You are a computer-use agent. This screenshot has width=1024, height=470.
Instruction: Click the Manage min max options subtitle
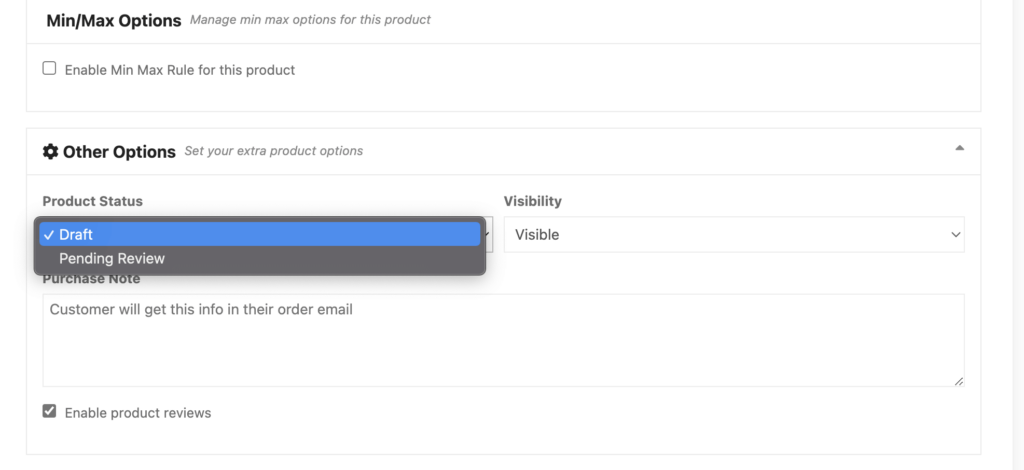point(310,20)
